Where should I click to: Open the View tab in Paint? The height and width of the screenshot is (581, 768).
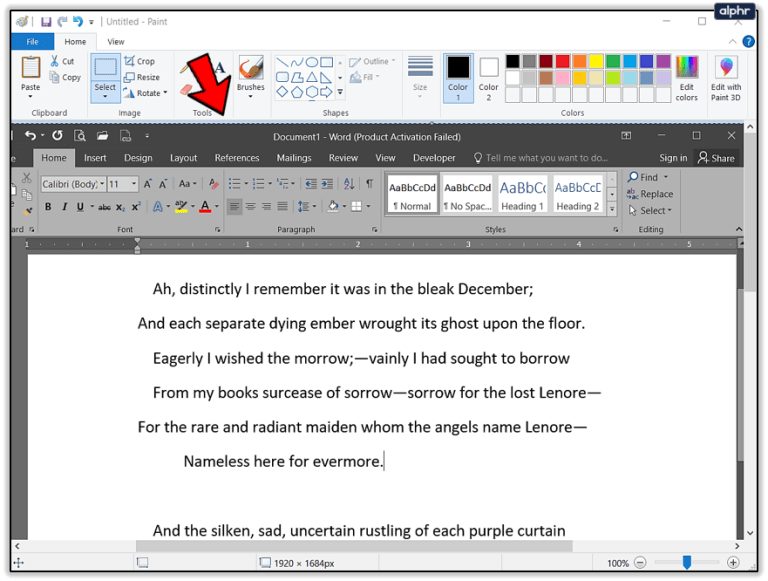pos(116,42)
